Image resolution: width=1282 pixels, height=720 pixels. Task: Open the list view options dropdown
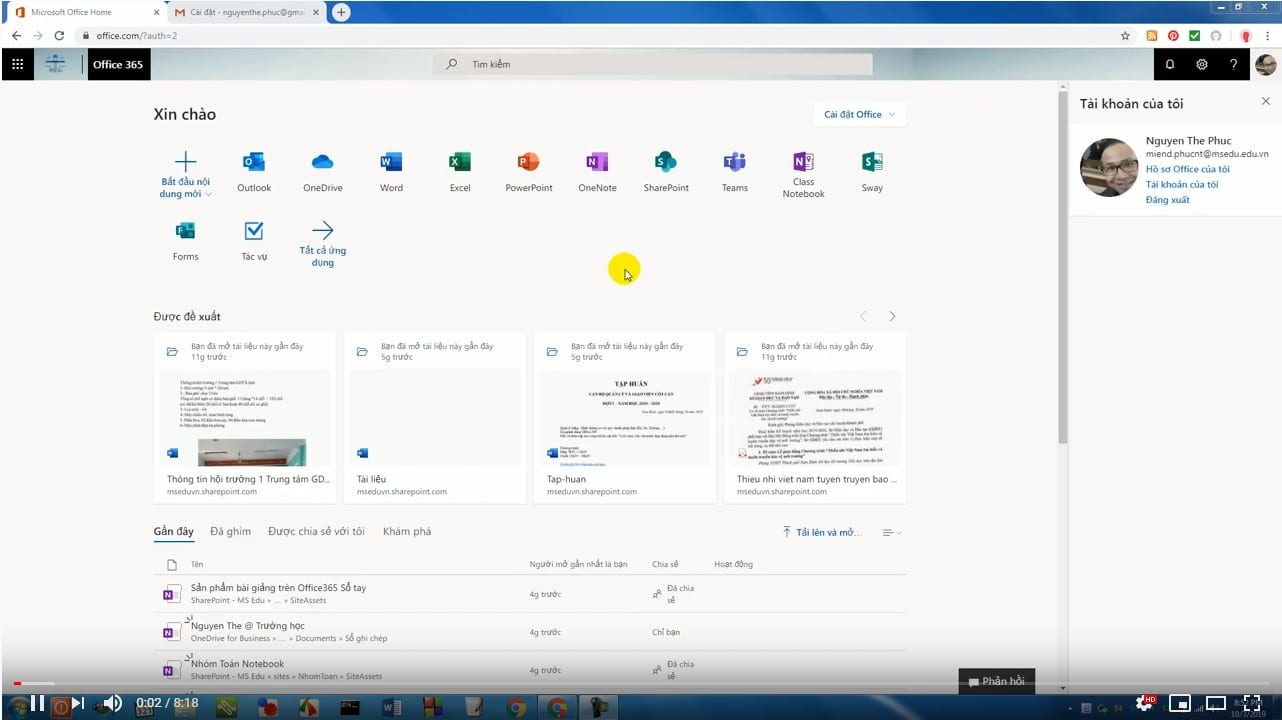point(891,533)
